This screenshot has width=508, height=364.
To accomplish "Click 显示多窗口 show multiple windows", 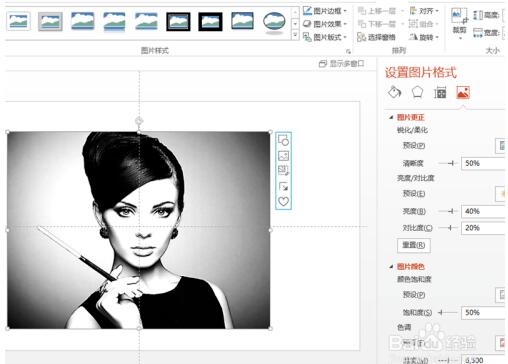I will (342, 63).
